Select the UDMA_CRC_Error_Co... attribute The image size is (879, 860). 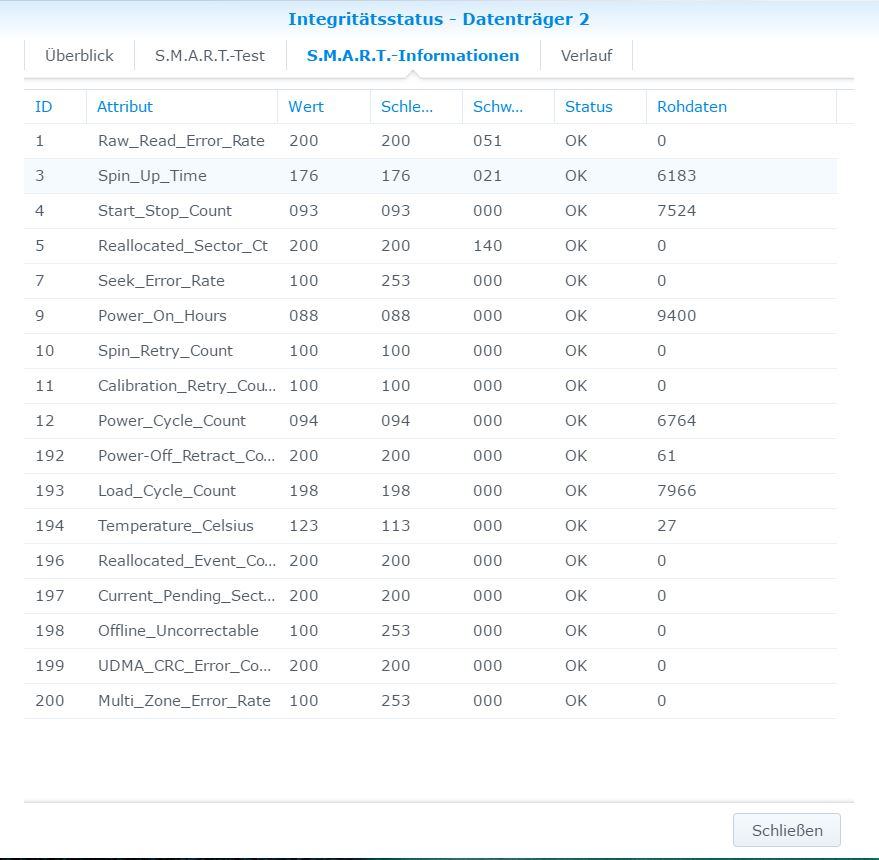coord(184,665)
